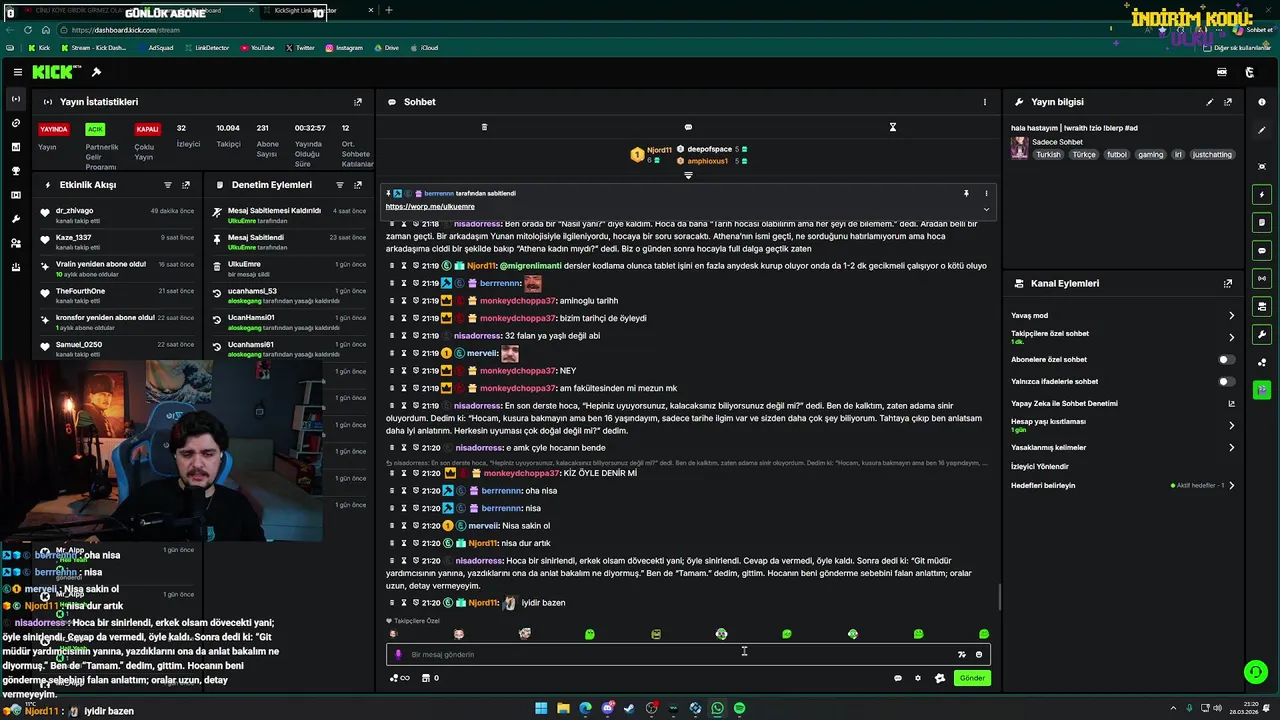Expand Hedefleri belirleyin active goals

(x=1231, y=486)
